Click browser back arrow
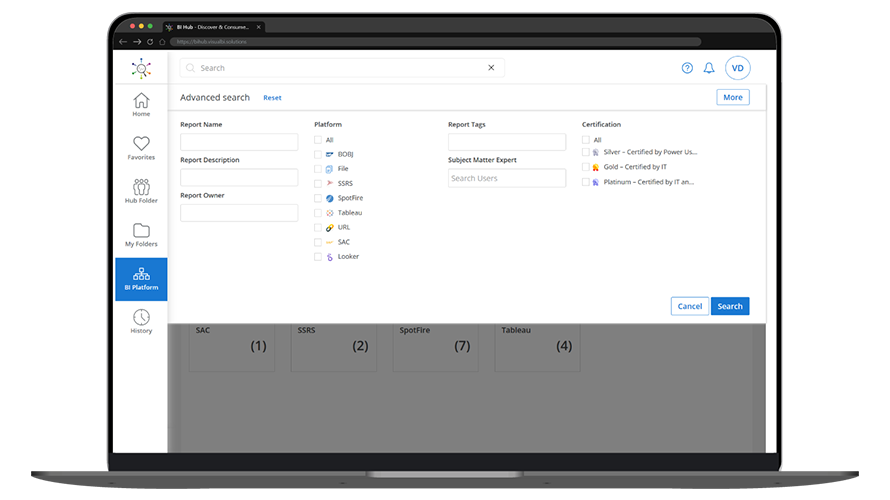 (123, 41)
